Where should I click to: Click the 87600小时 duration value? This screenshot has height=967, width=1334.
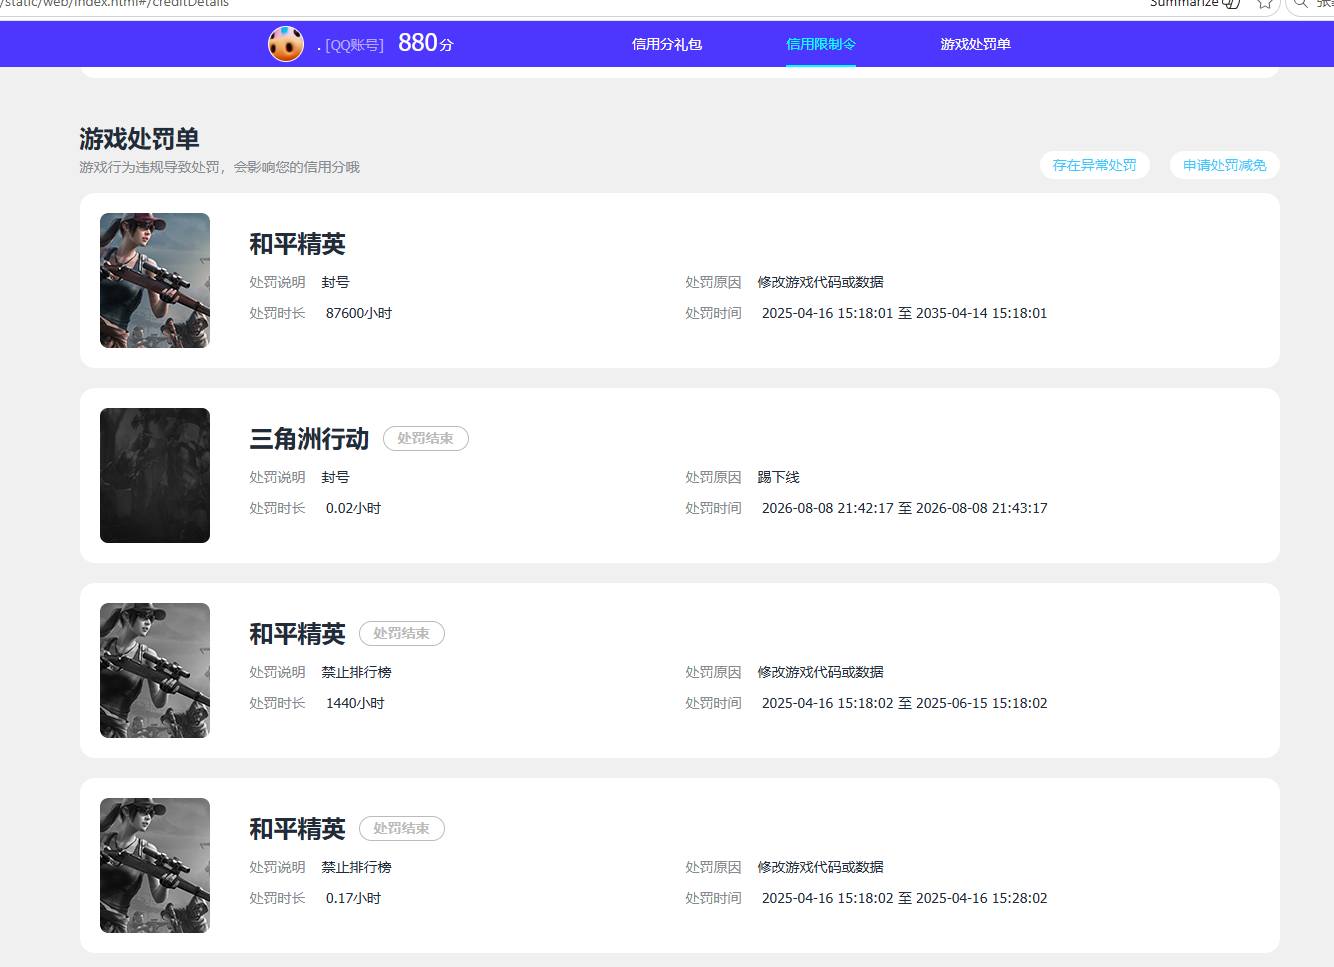[x=359, y=313]
